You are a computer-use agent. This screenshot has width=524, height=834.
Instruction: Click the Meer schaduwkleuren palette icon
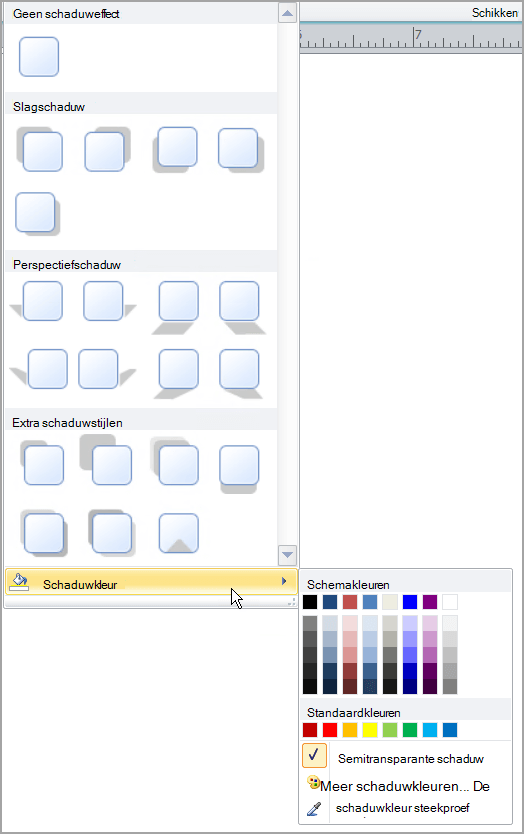coord(313,782)
